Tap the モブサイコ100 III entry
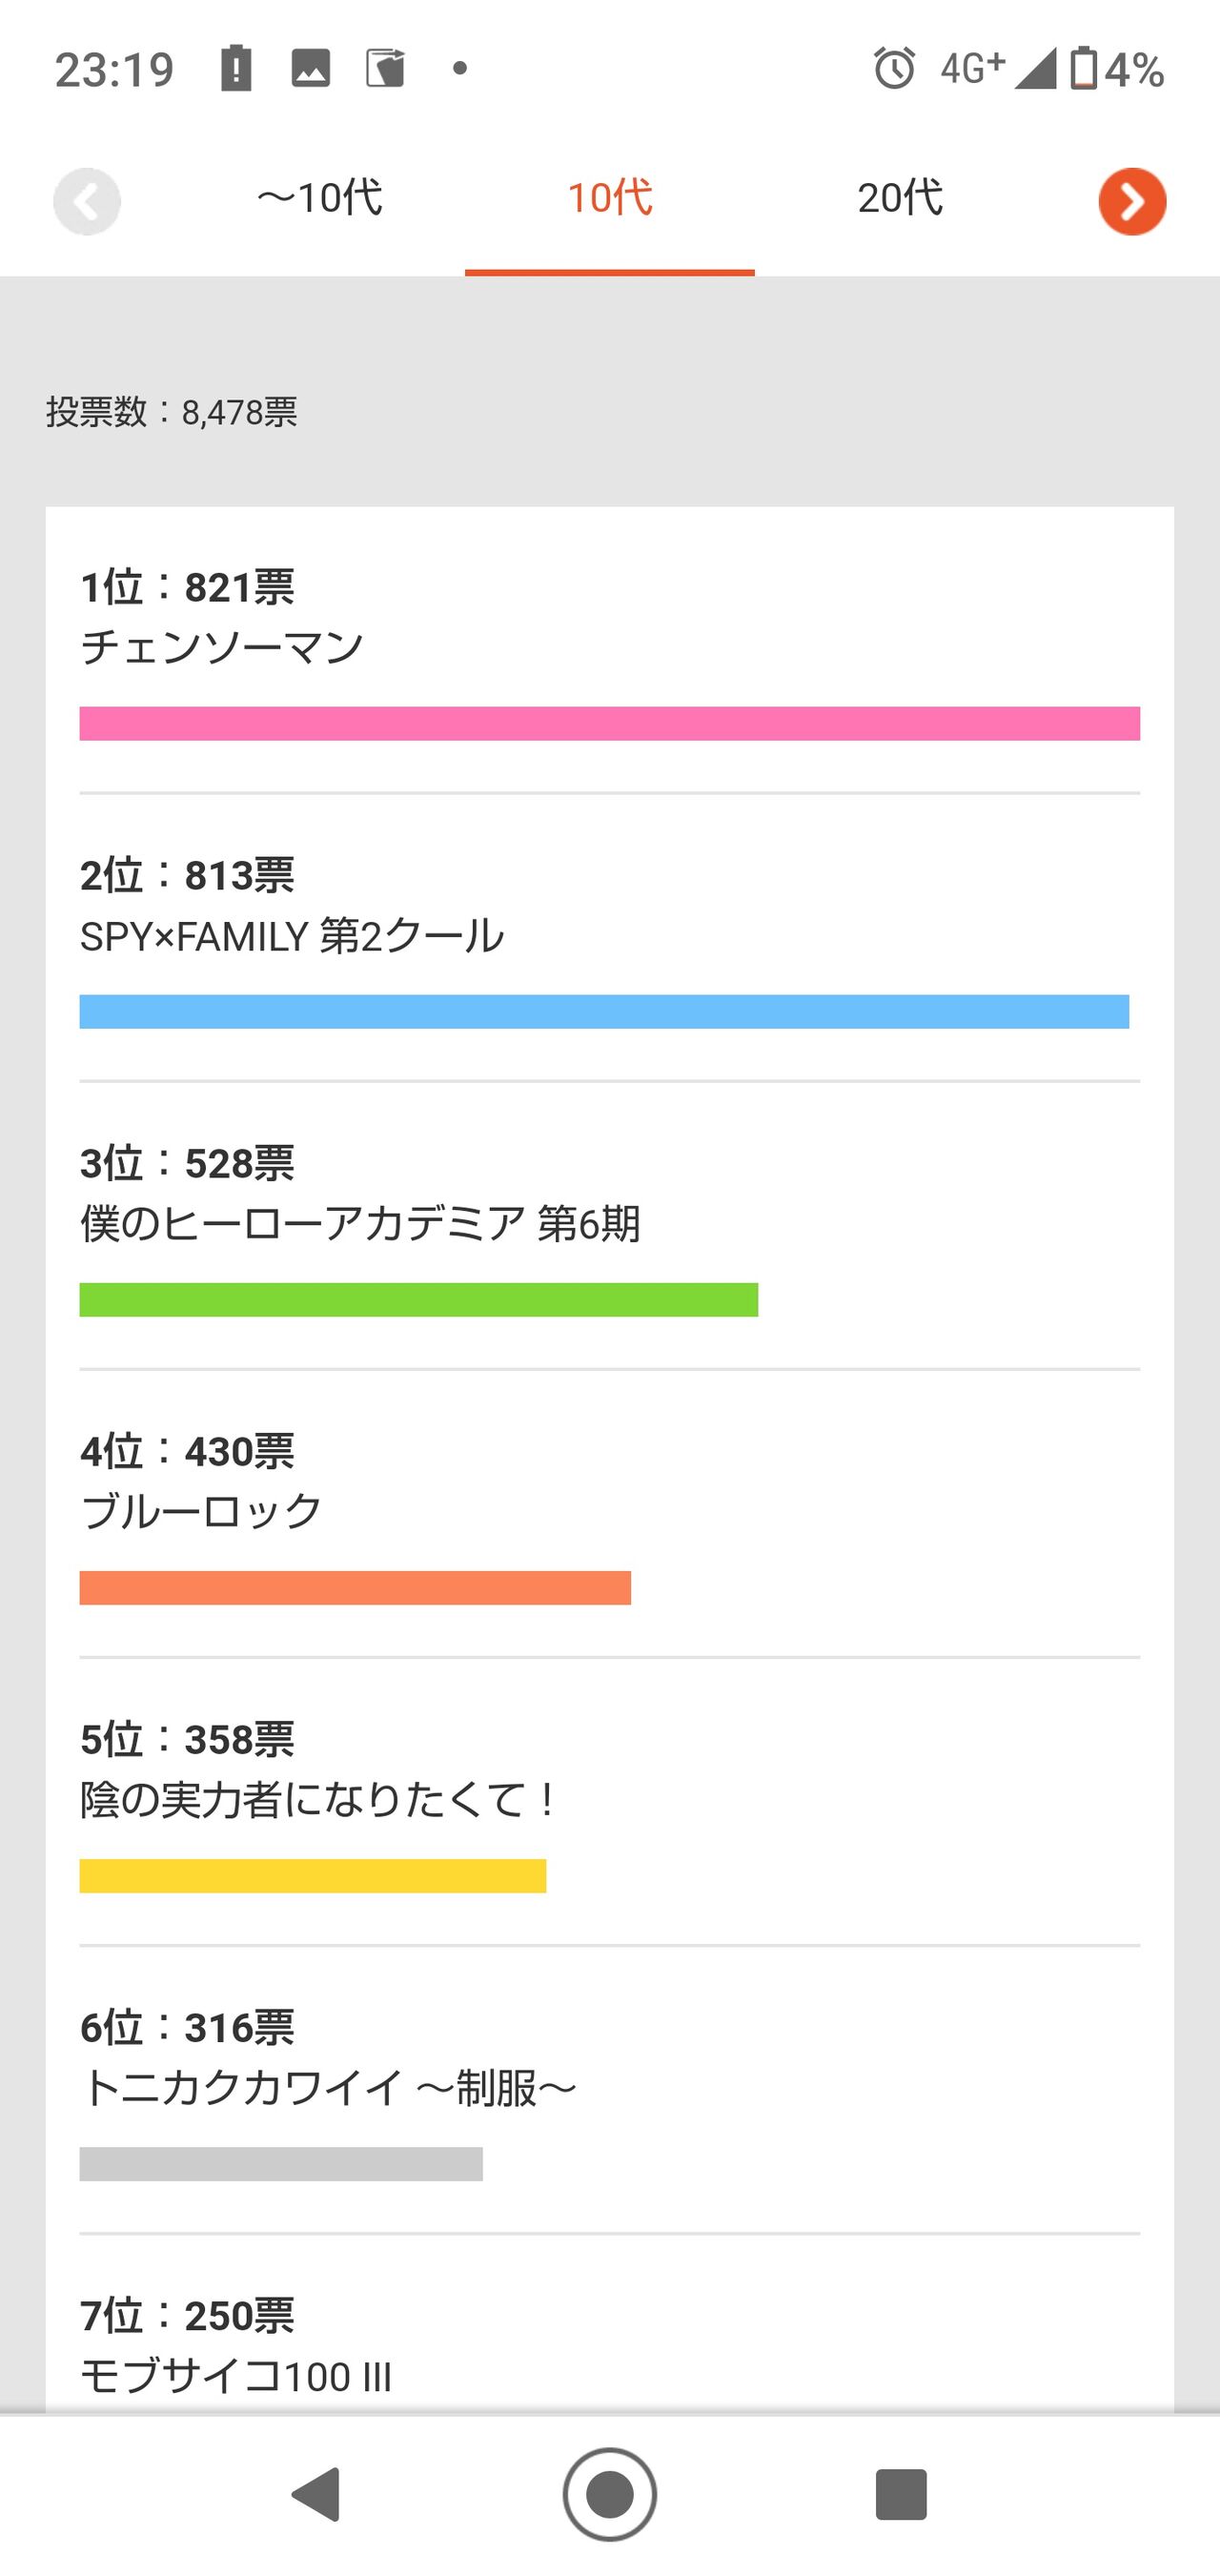1220x2576 pixels. [x=610, y=2345]
